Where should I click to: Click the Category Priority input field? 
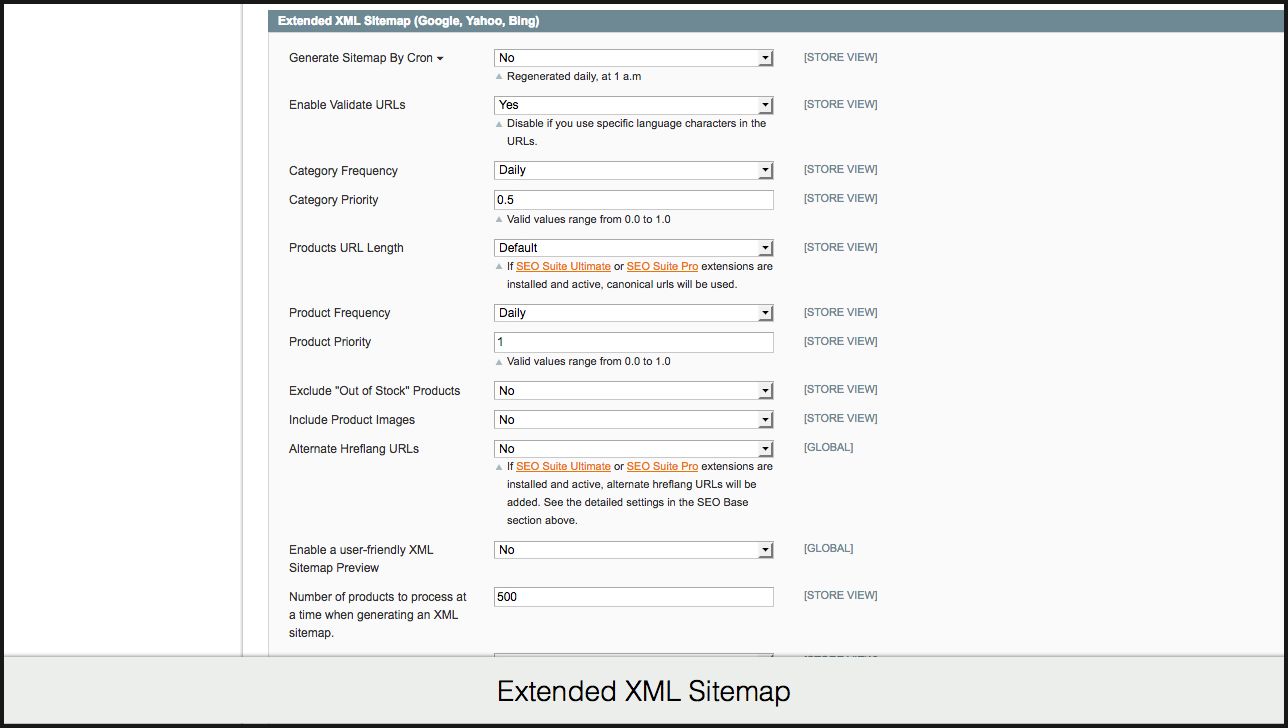click(x=633, y=200)
